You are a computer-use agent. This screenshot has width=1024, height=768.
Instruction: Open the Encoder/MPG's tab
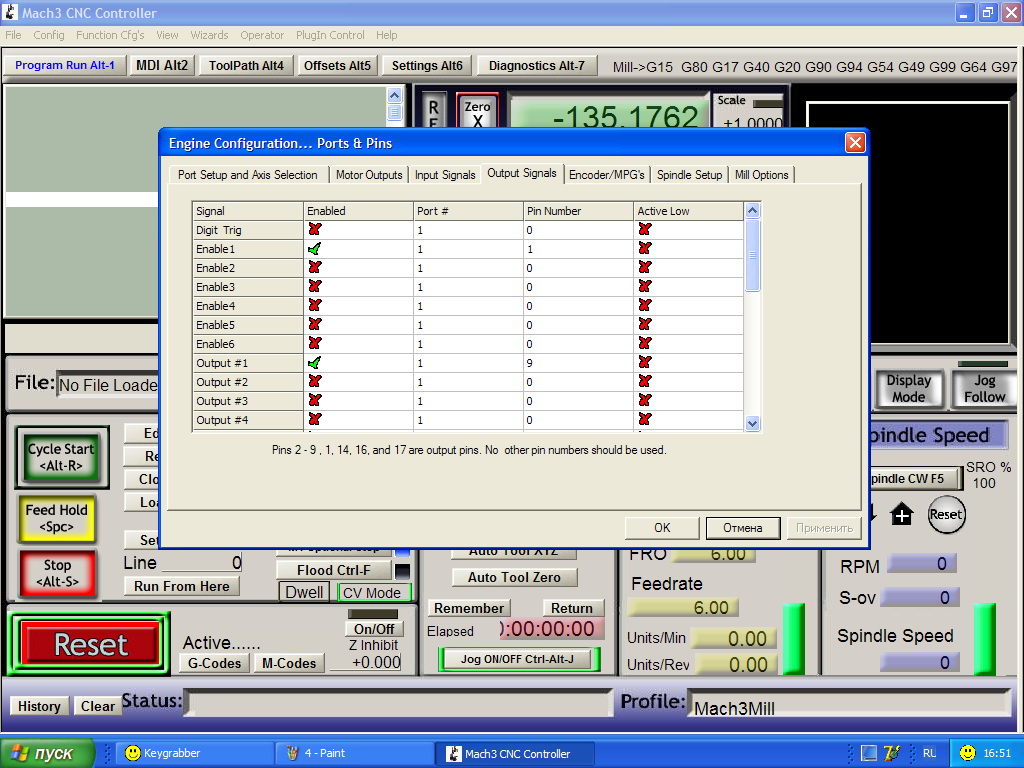click(x=607, y=175)
